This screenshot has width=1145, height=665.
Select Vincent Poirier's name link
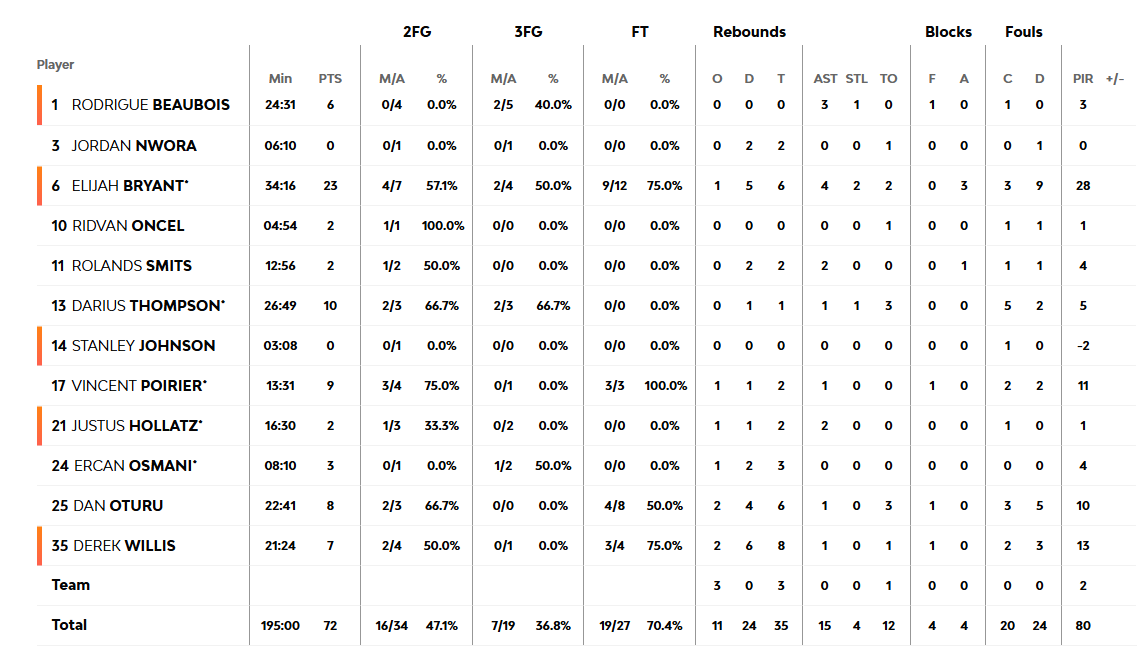[137, 386]
